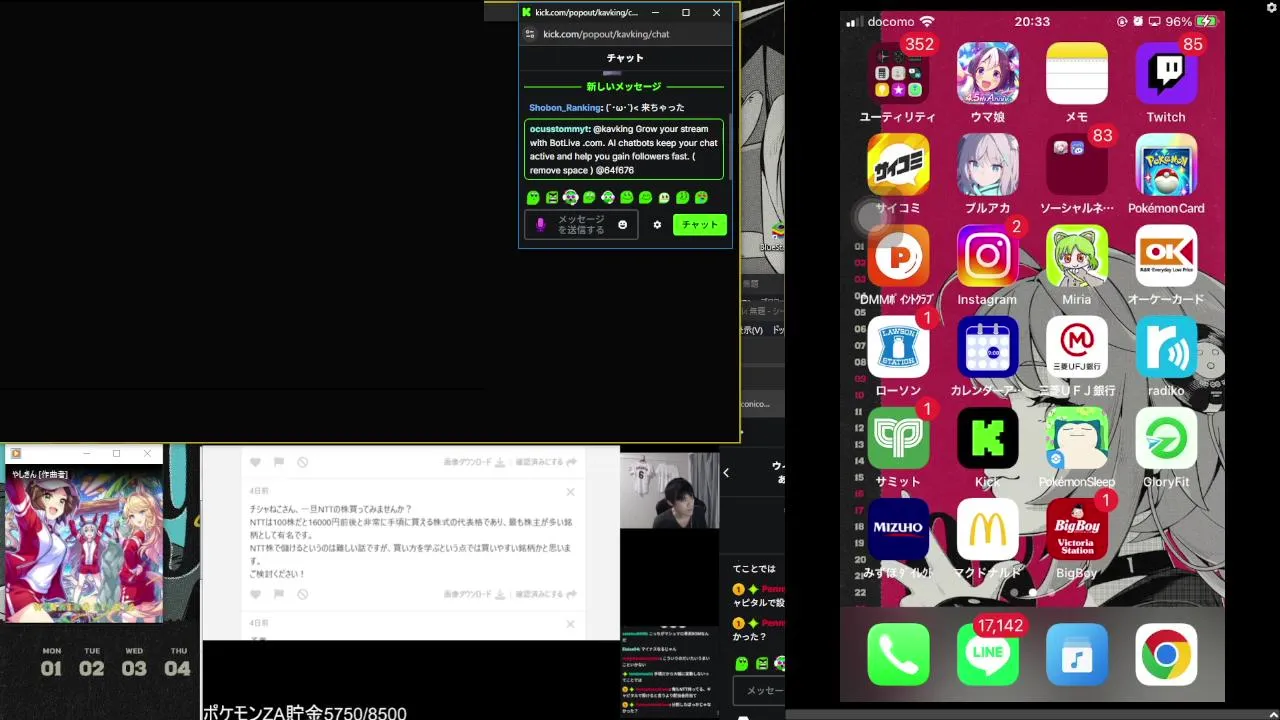1280x720 pixels.
Task: Click 確認済みにする below the NTT comment
Action: point(546,594)
